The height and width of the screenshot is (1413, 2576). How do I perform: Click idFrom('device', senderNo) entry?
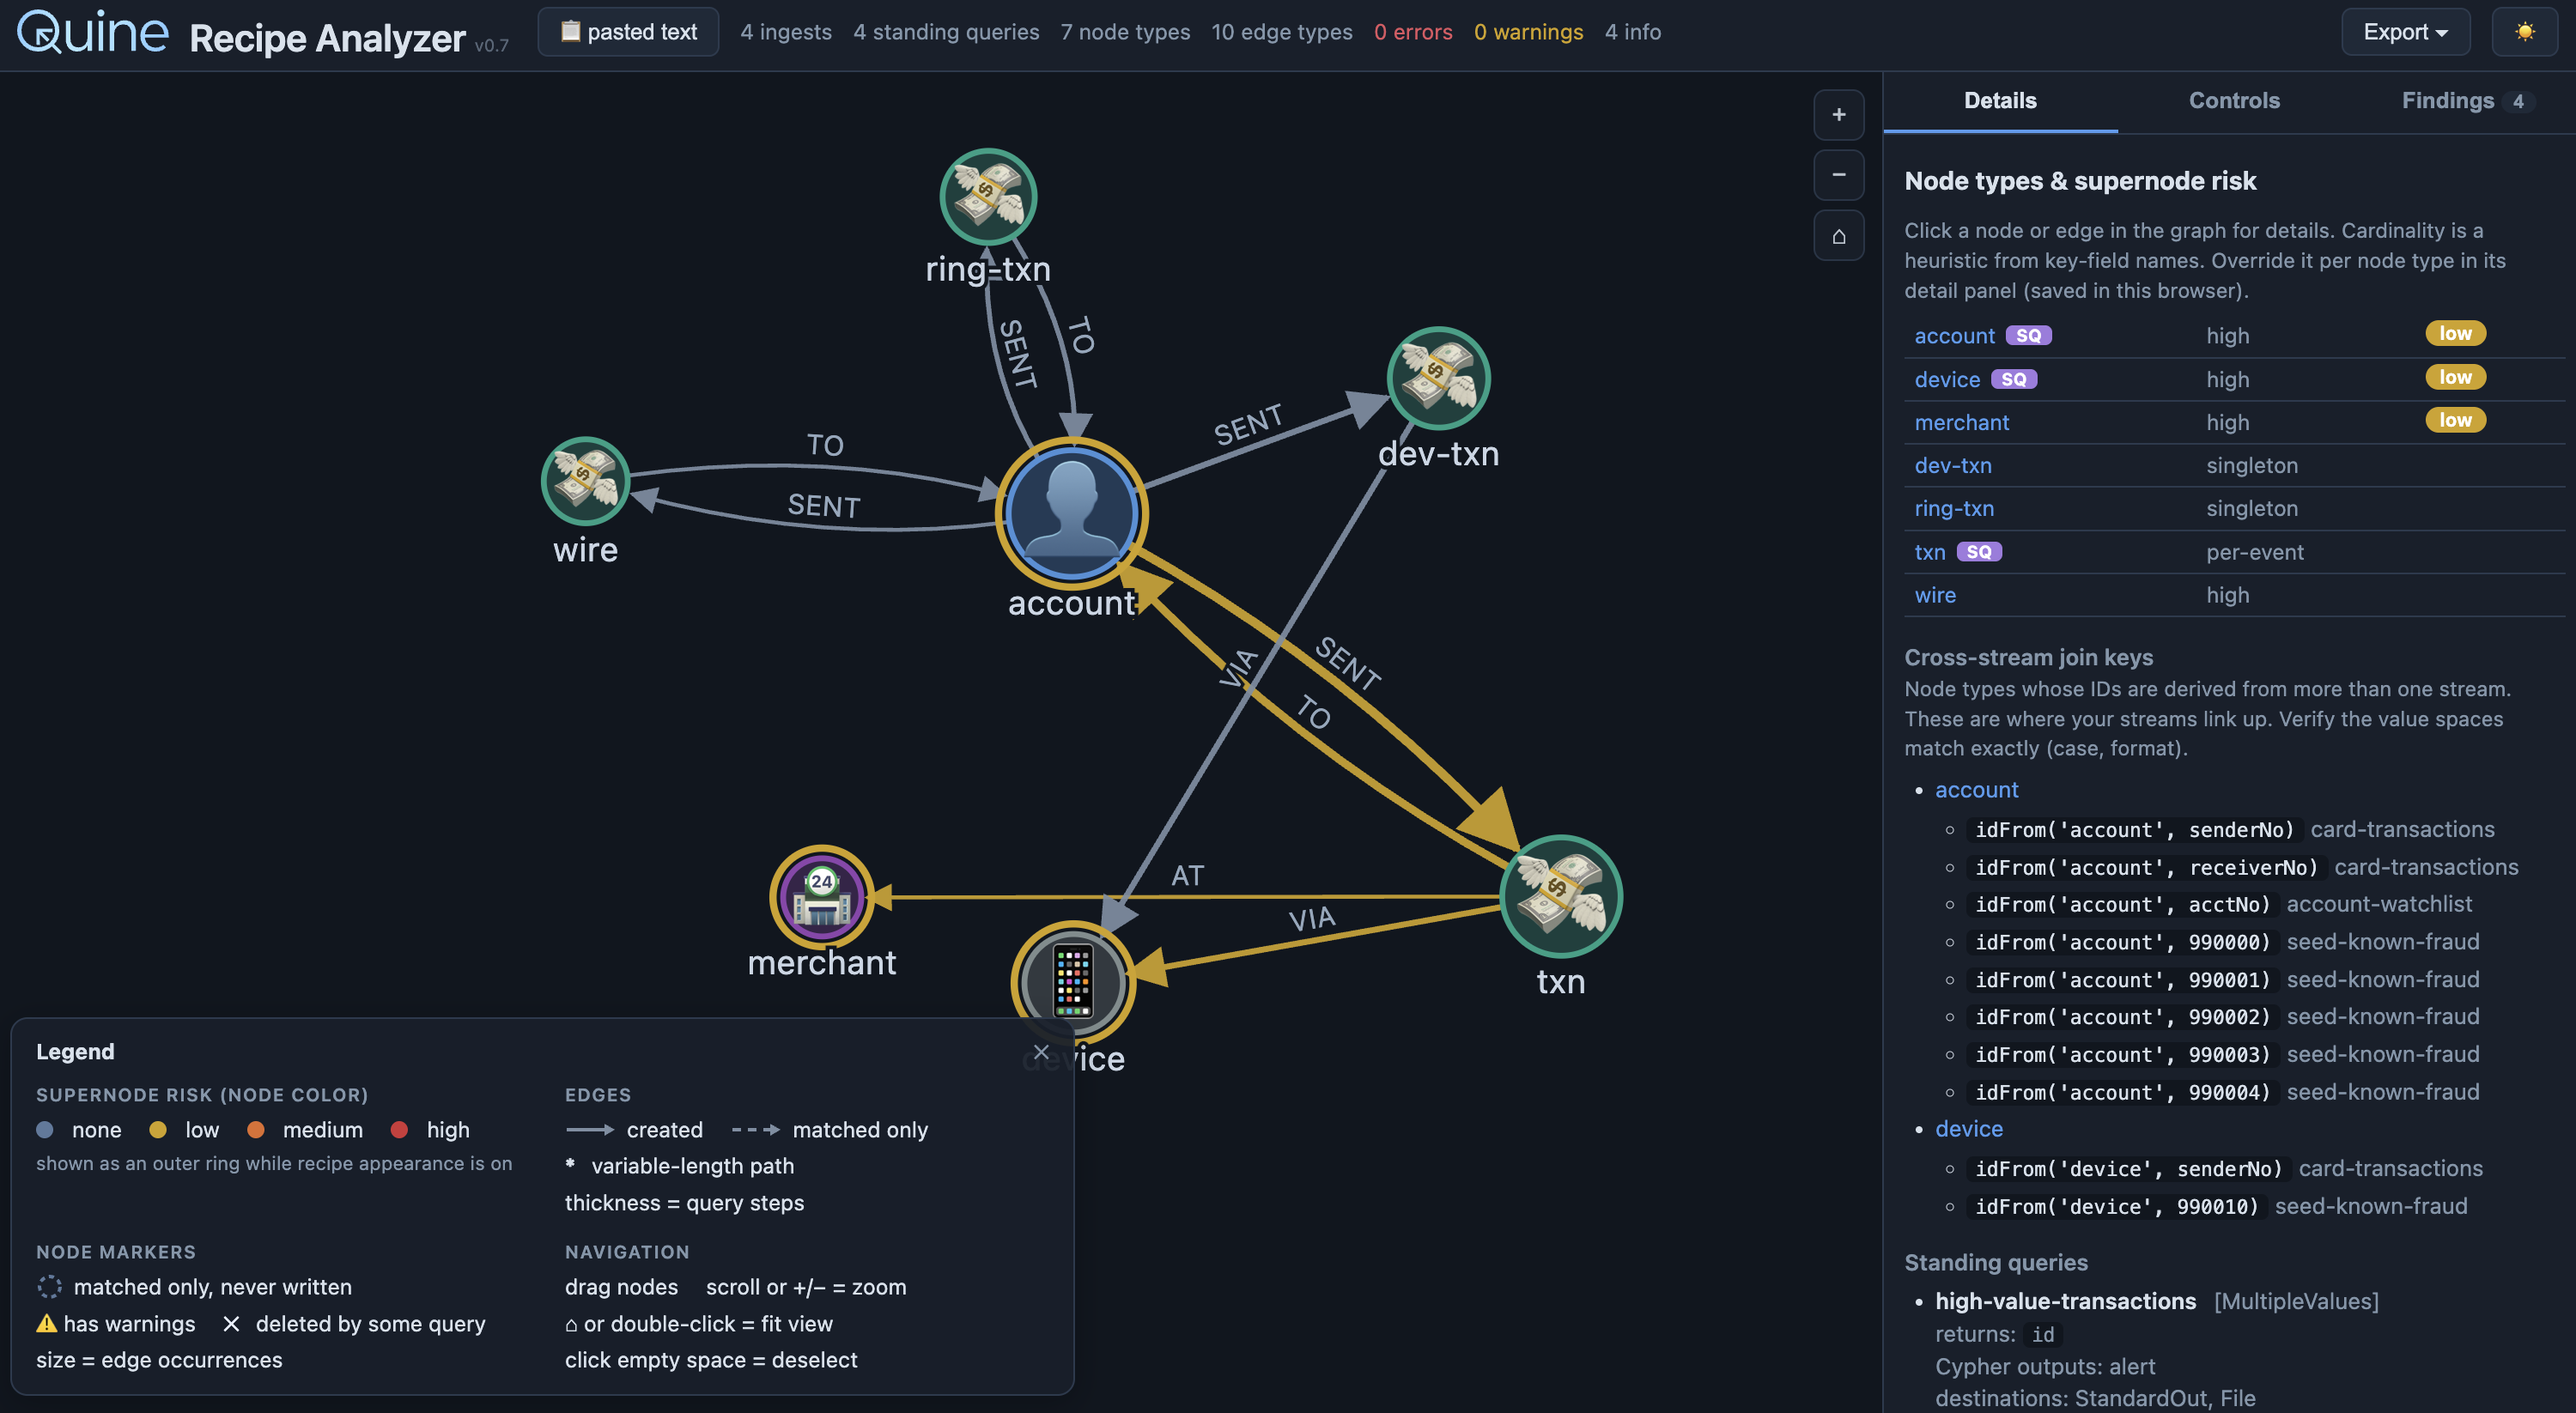(x=2128, y=1169)
